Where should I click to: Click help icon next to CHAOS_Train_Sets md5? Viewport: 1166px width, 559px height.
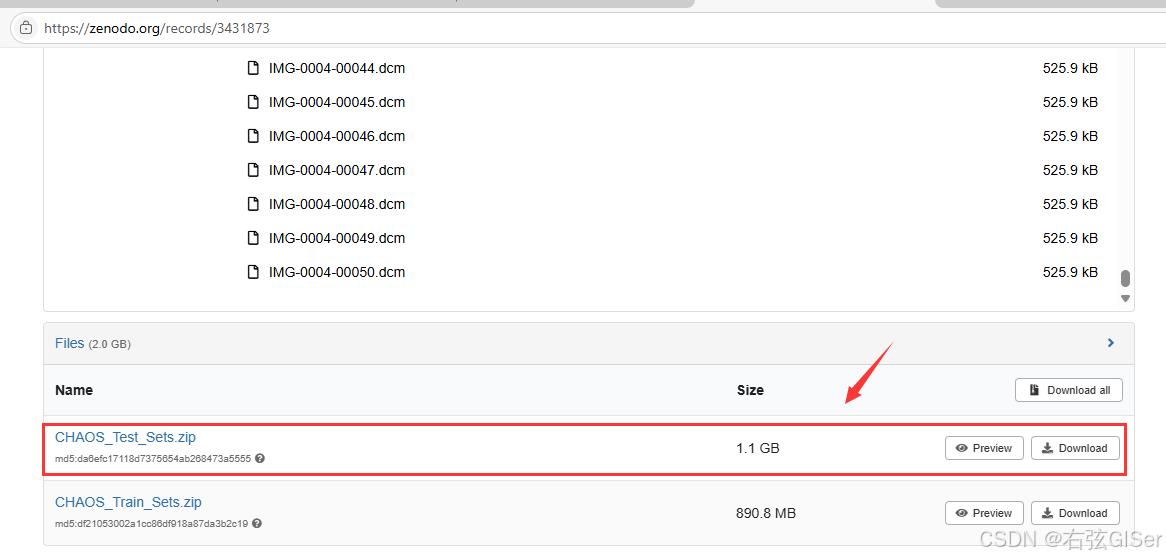[x=257, y=523]
